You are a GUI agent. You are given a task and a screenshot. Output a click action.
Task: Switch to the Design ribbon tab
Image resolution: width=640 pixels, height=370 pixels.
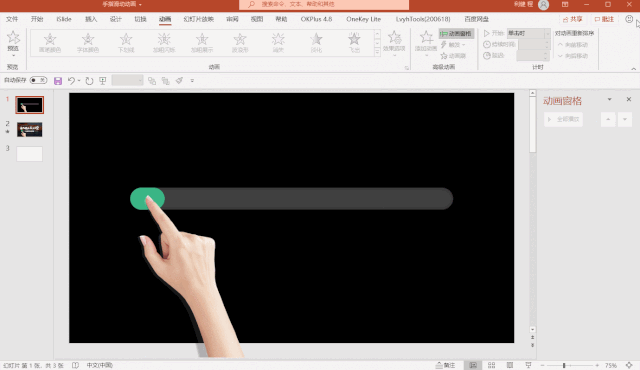coord(116,19)
